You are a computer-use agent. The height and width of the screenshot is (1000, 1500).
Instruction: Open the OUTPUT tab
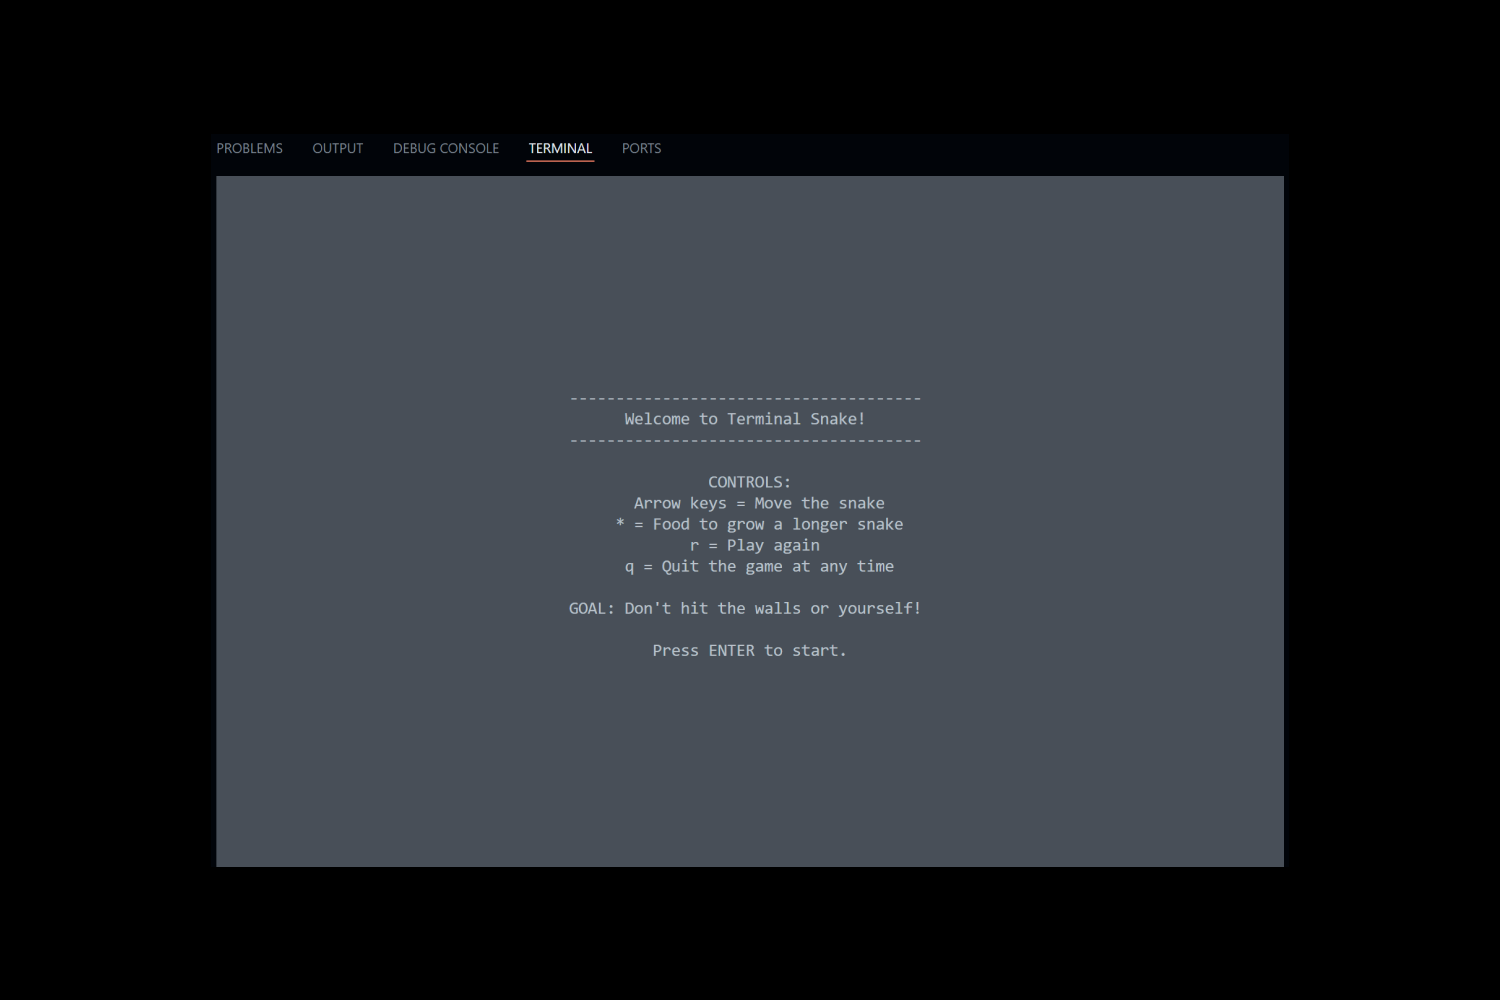[x=337, y=148]
